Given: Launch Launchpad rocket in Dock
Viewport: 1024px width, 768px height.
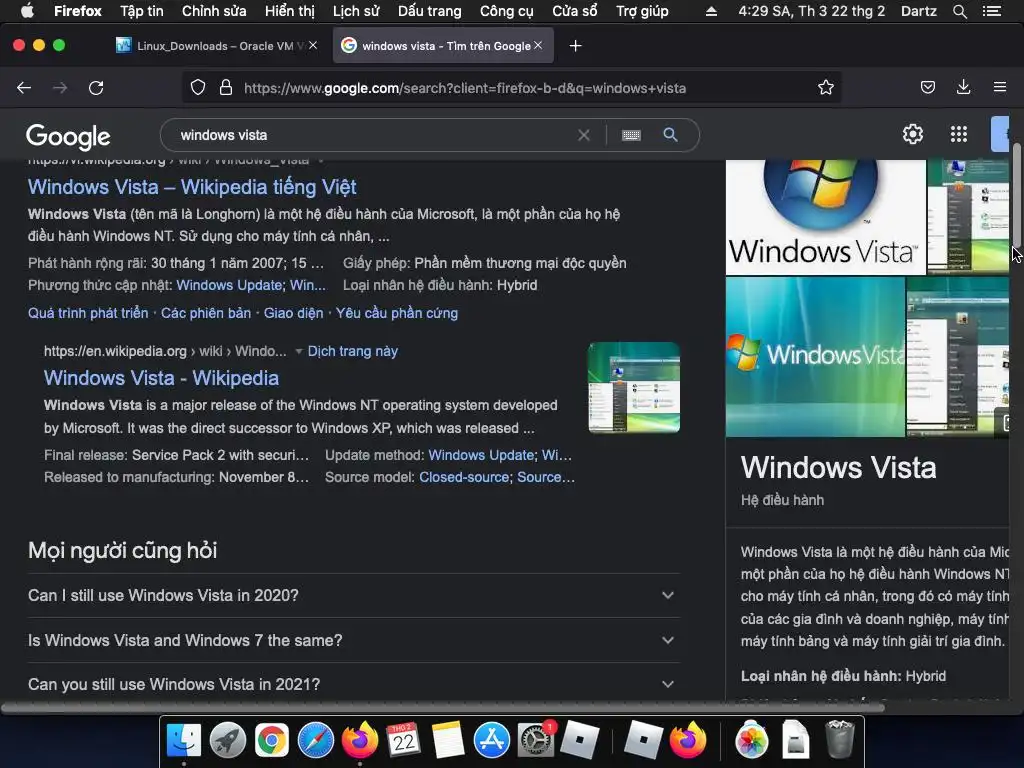Looking at the screenshot, I should click(x=228, y=740).
